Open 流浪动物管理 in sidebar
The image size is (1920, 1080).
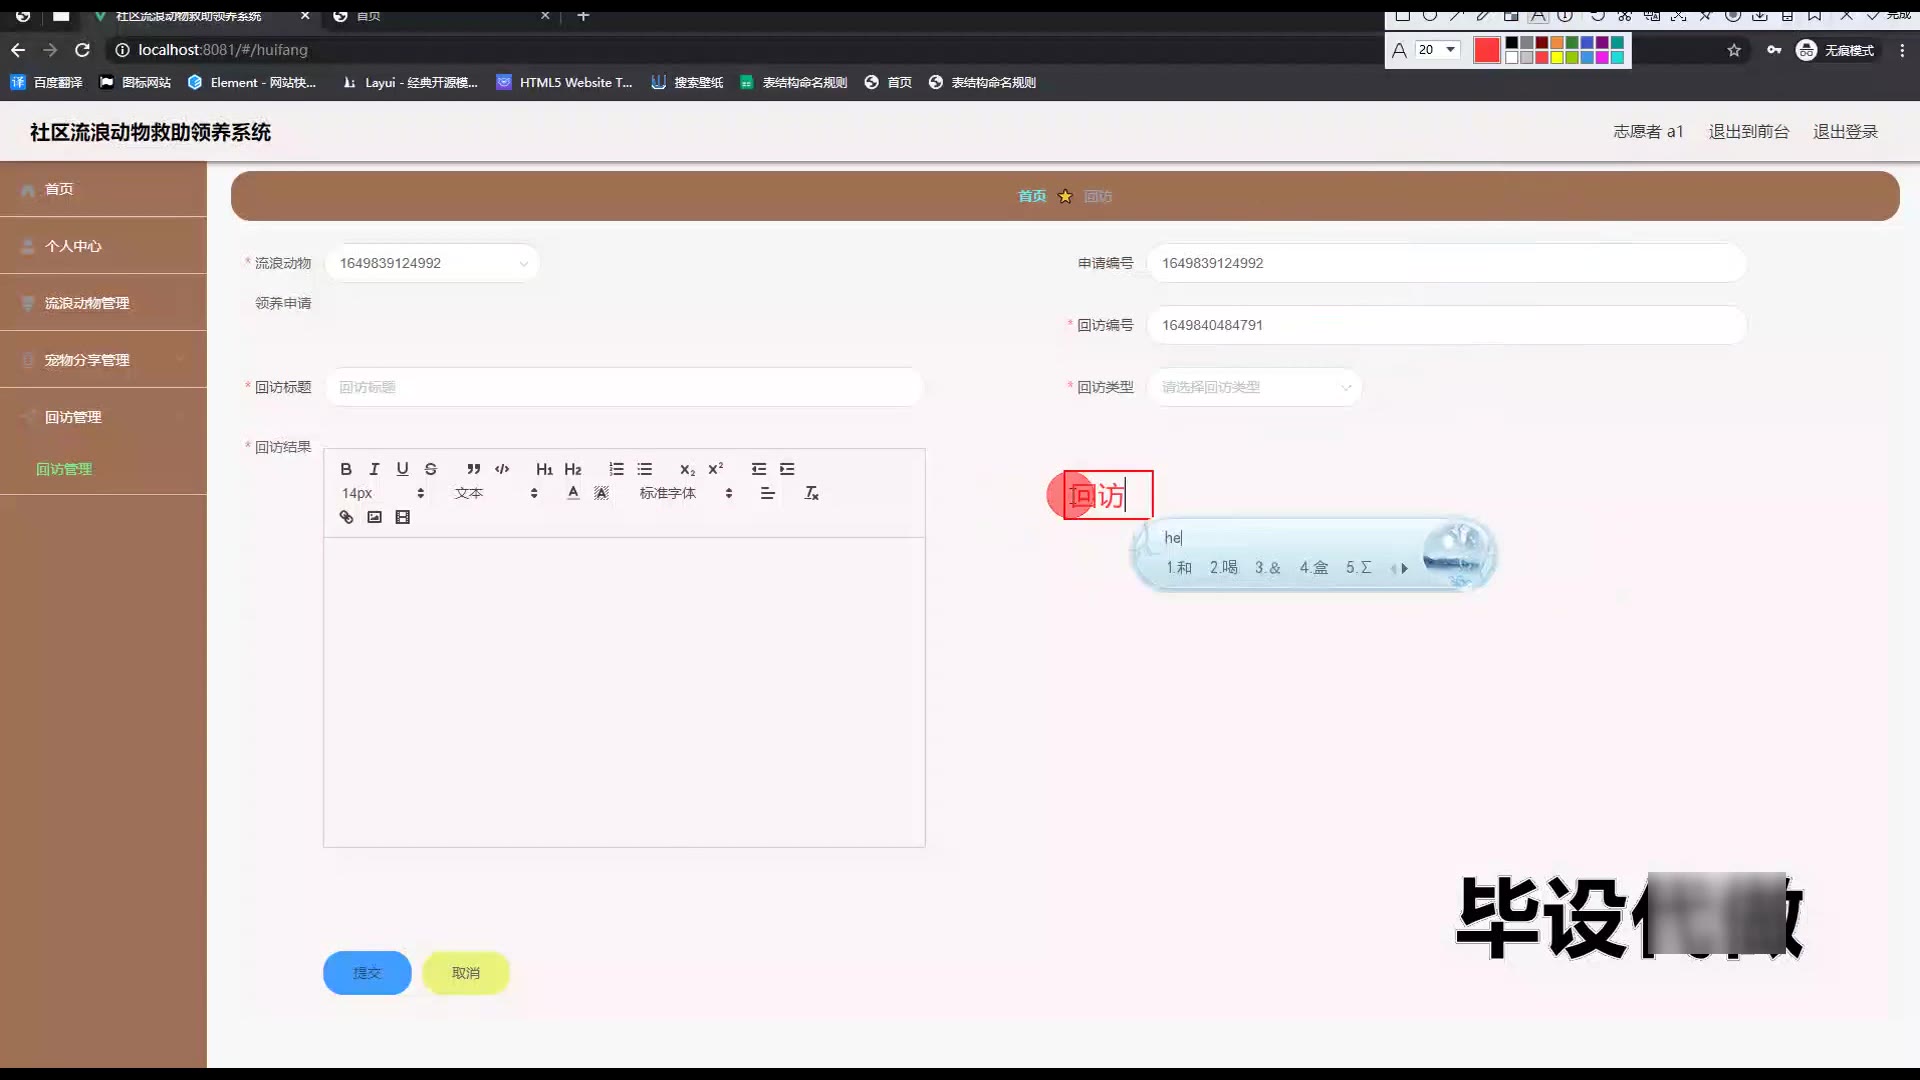[x=87, y=303]
